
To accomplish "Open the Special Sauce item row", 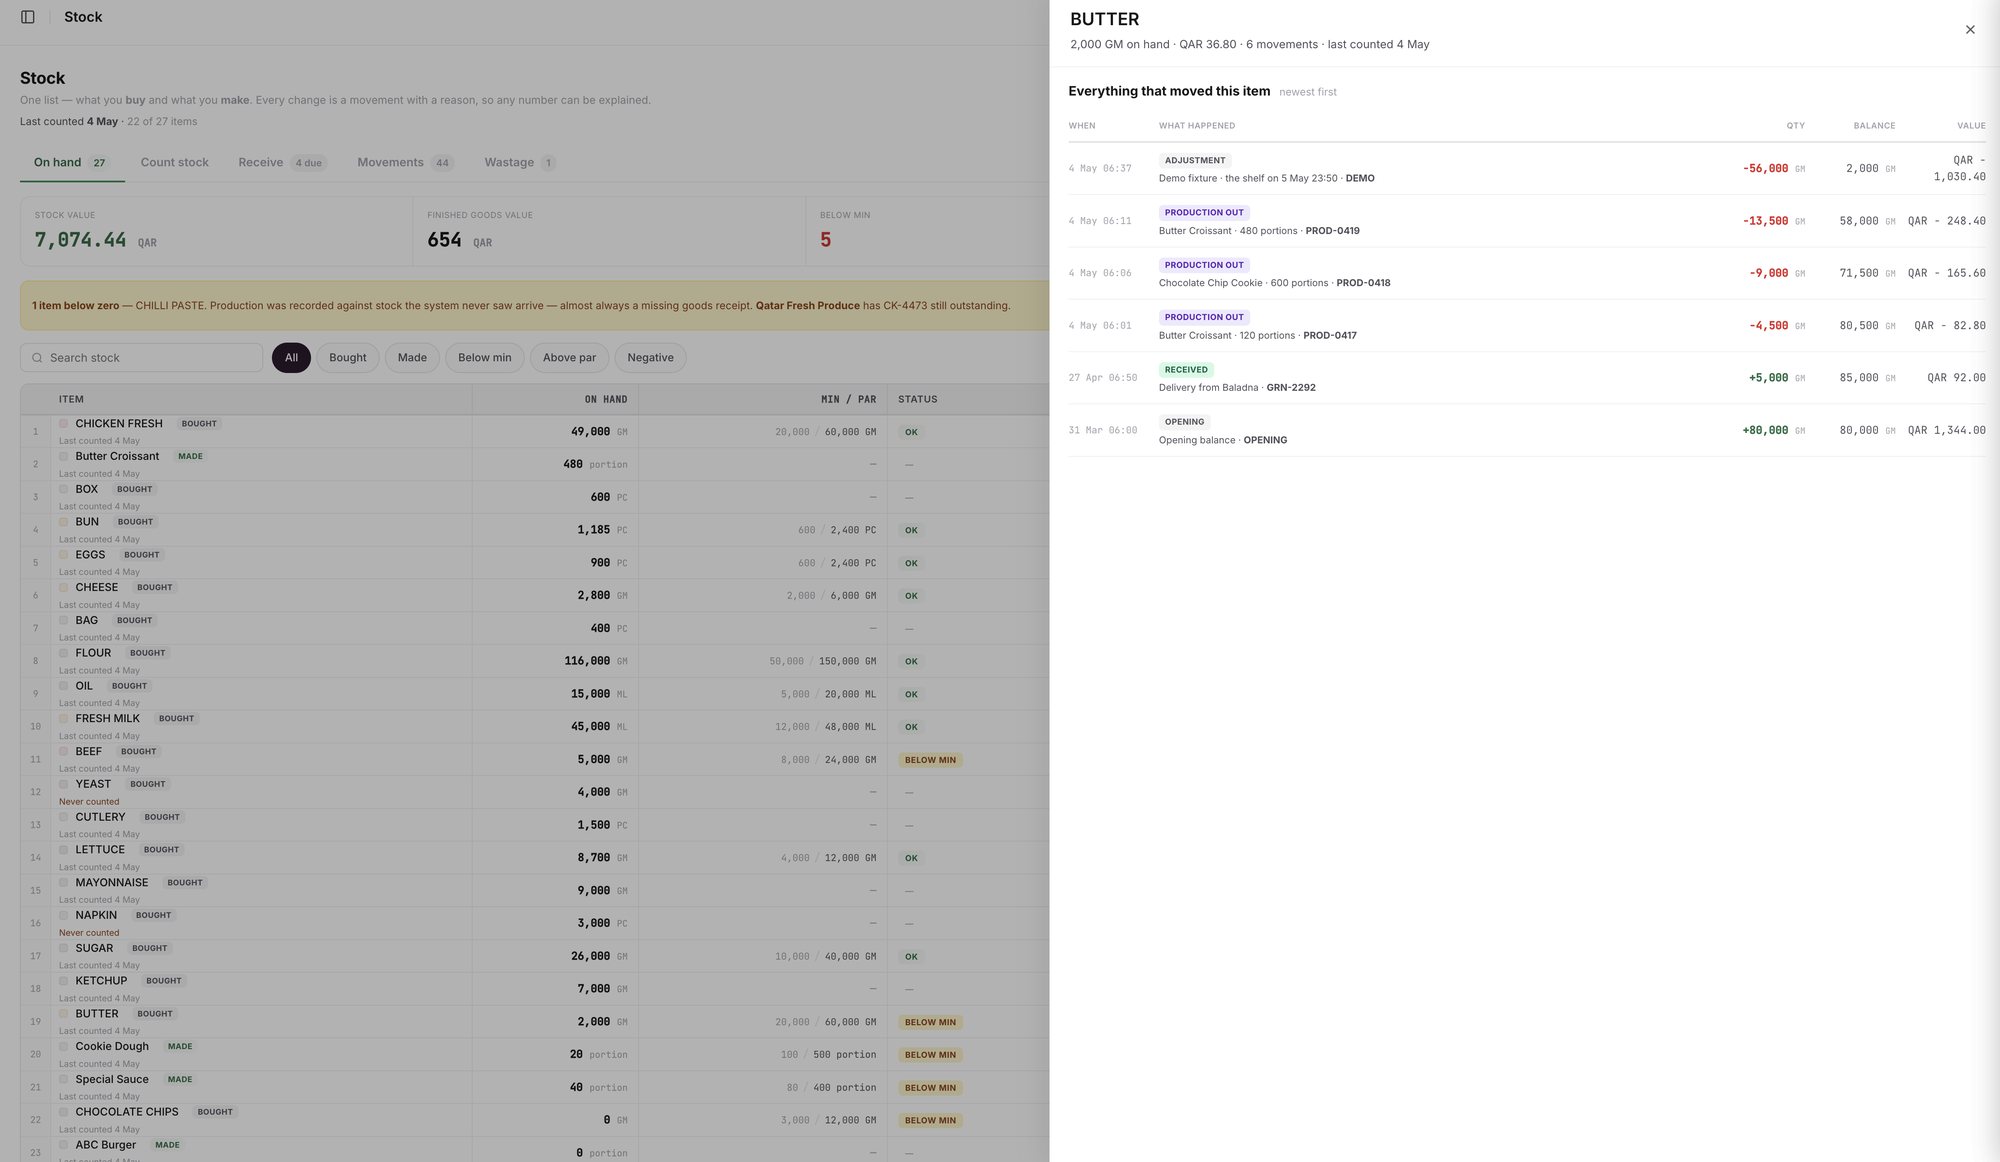I will 535,1087.
